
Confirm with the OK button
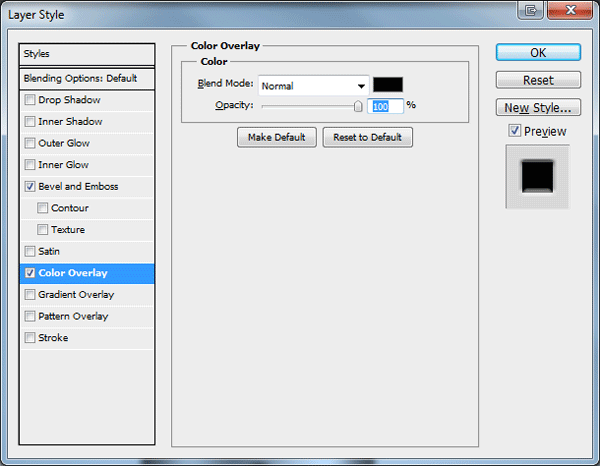tap(538, 52)
